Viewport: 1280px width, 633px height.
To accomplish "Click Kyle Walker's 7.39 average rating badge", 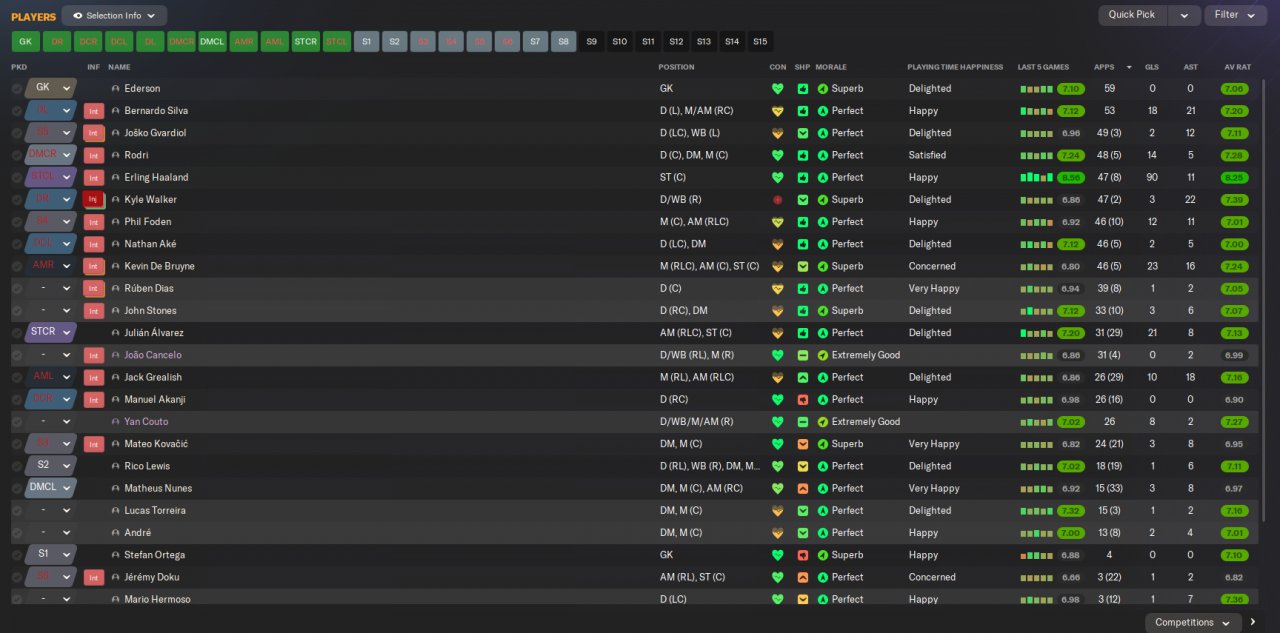I will click(1234, 200).
